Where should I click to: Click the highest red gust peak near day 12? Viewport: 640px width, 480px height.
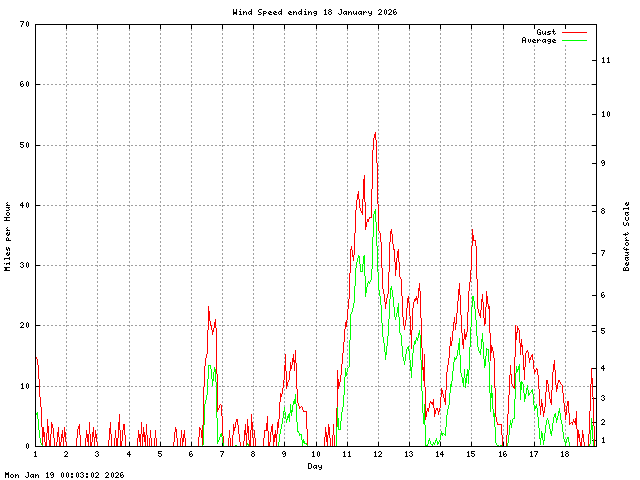point(375,133)
